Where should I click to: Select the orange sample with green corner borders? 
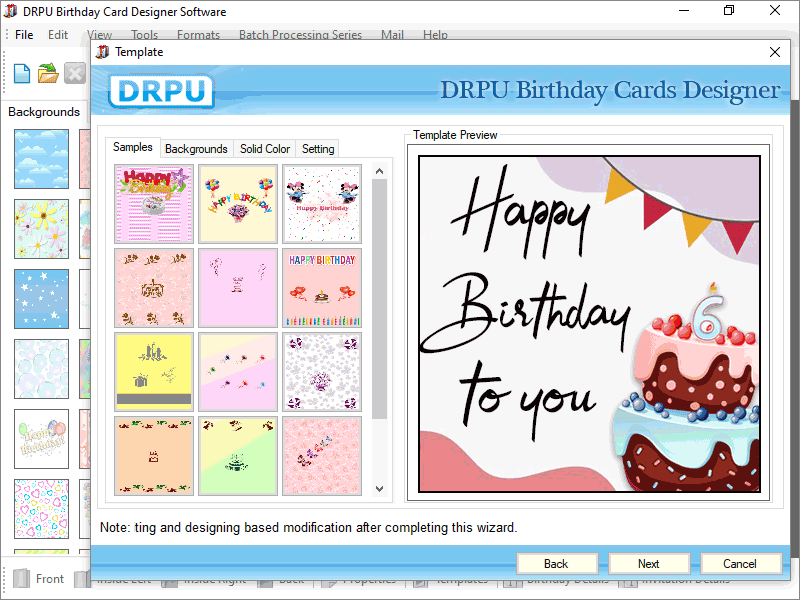point(154,456)
